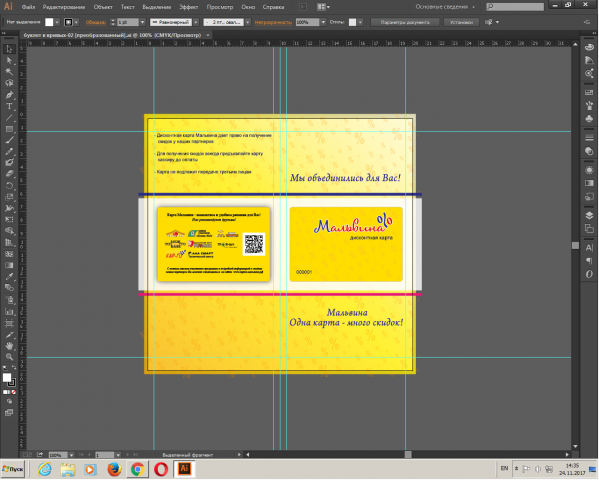Open the Редактирование menu
The width and height of the screenshot is (599, 480).
pos(64,7)
